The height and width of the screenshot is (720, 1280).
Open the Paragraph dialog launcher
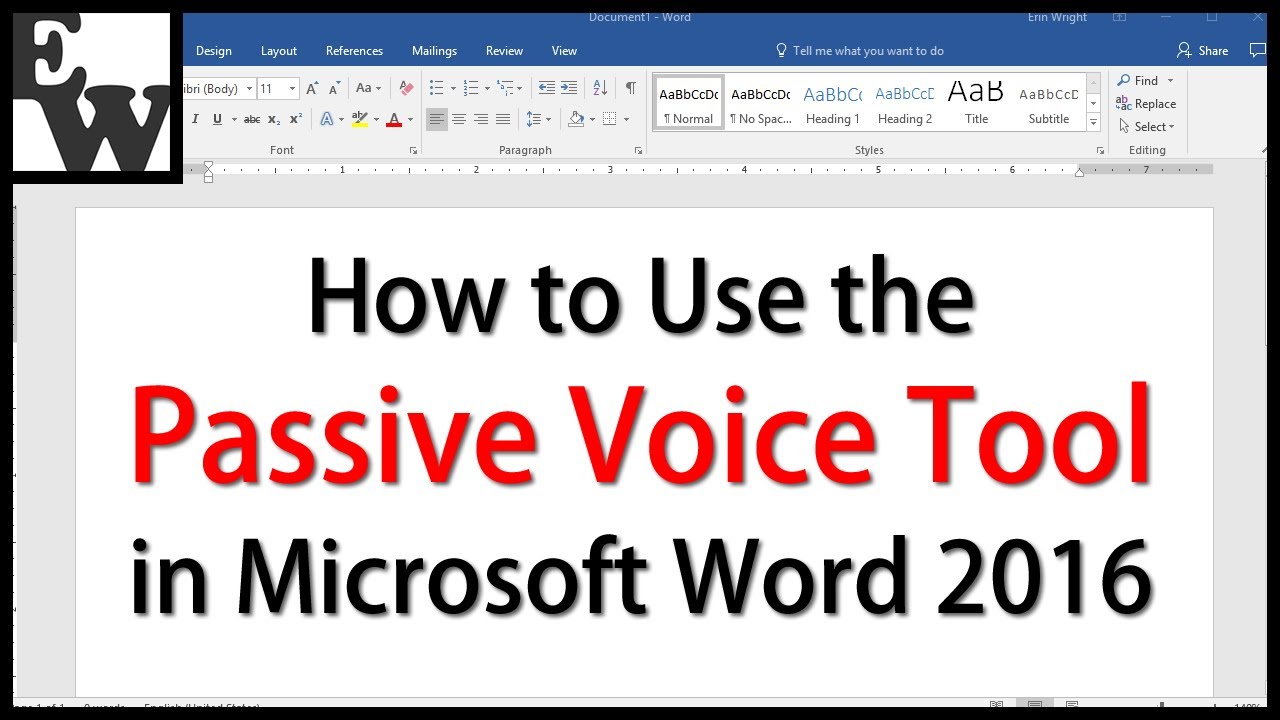[x=638, y=151]
